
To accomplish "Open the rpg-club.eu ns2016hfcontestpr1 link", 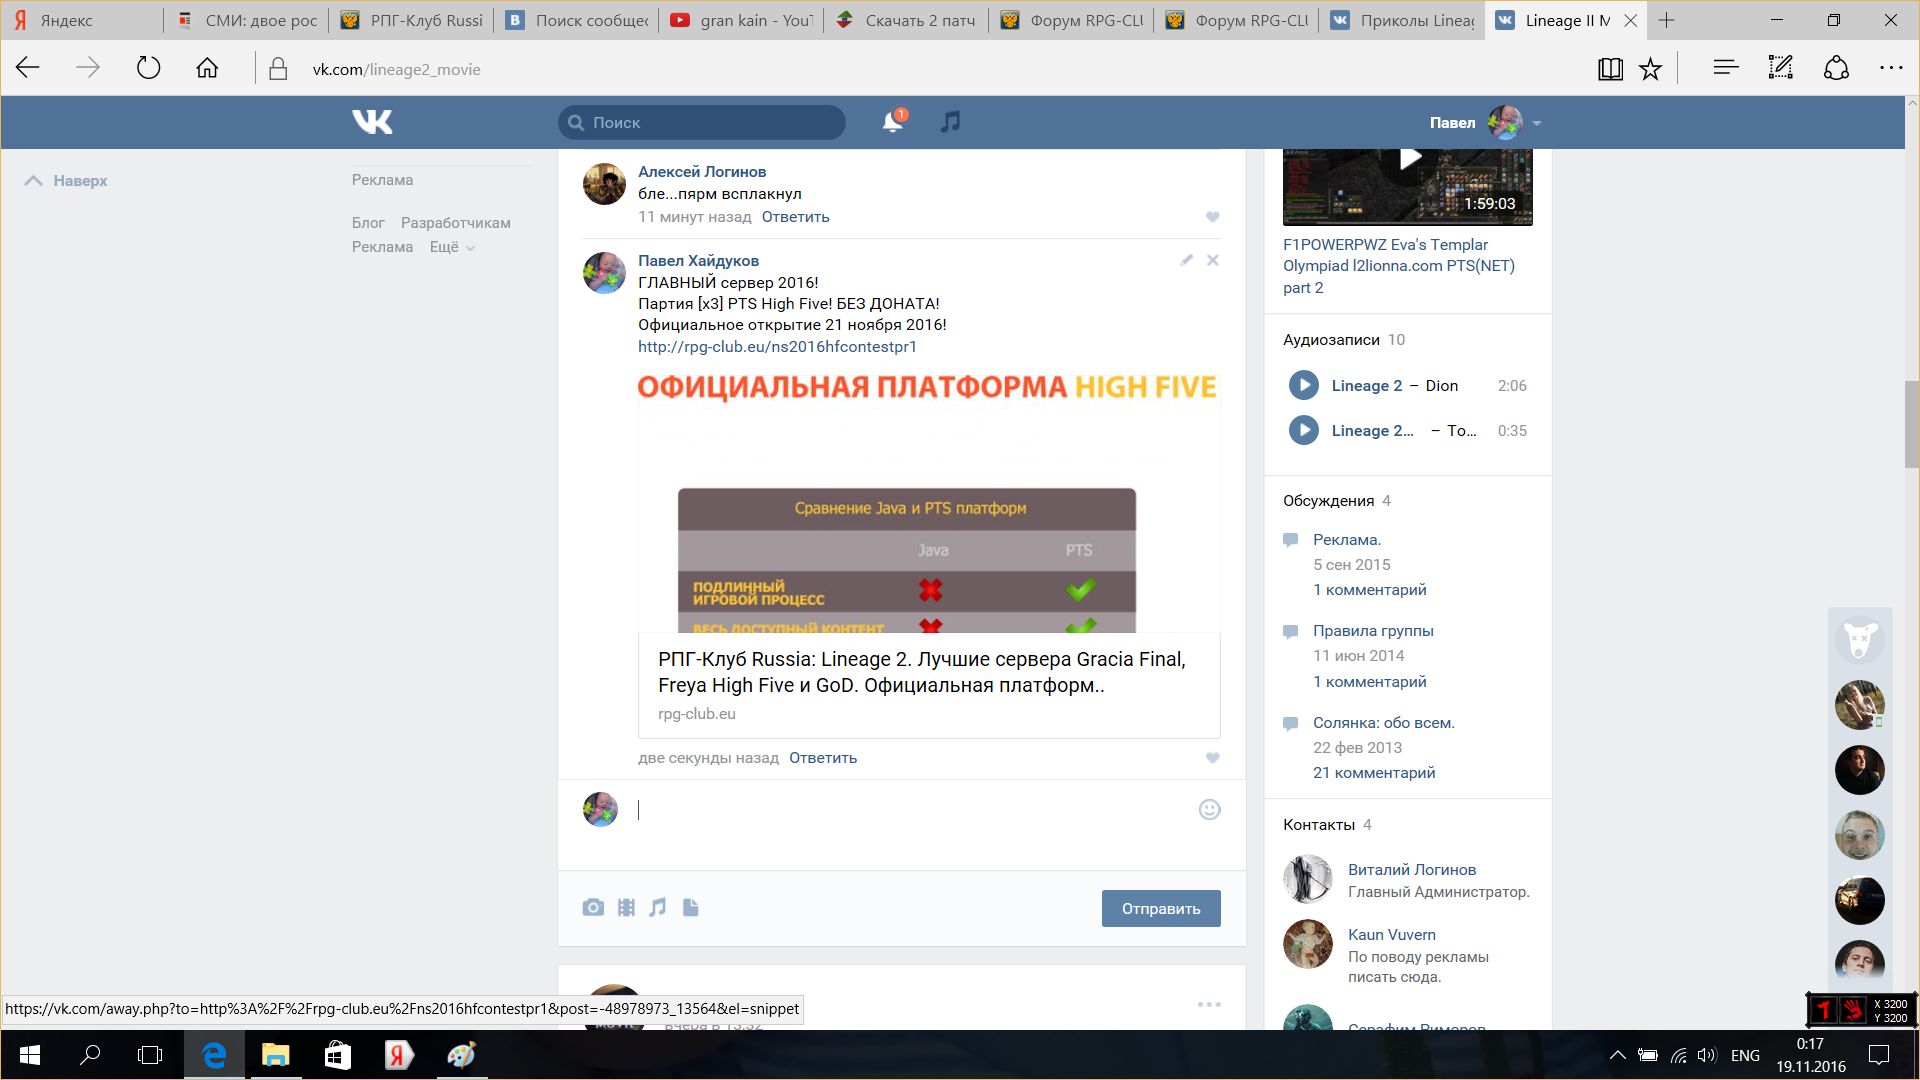I will pos(777,347).
